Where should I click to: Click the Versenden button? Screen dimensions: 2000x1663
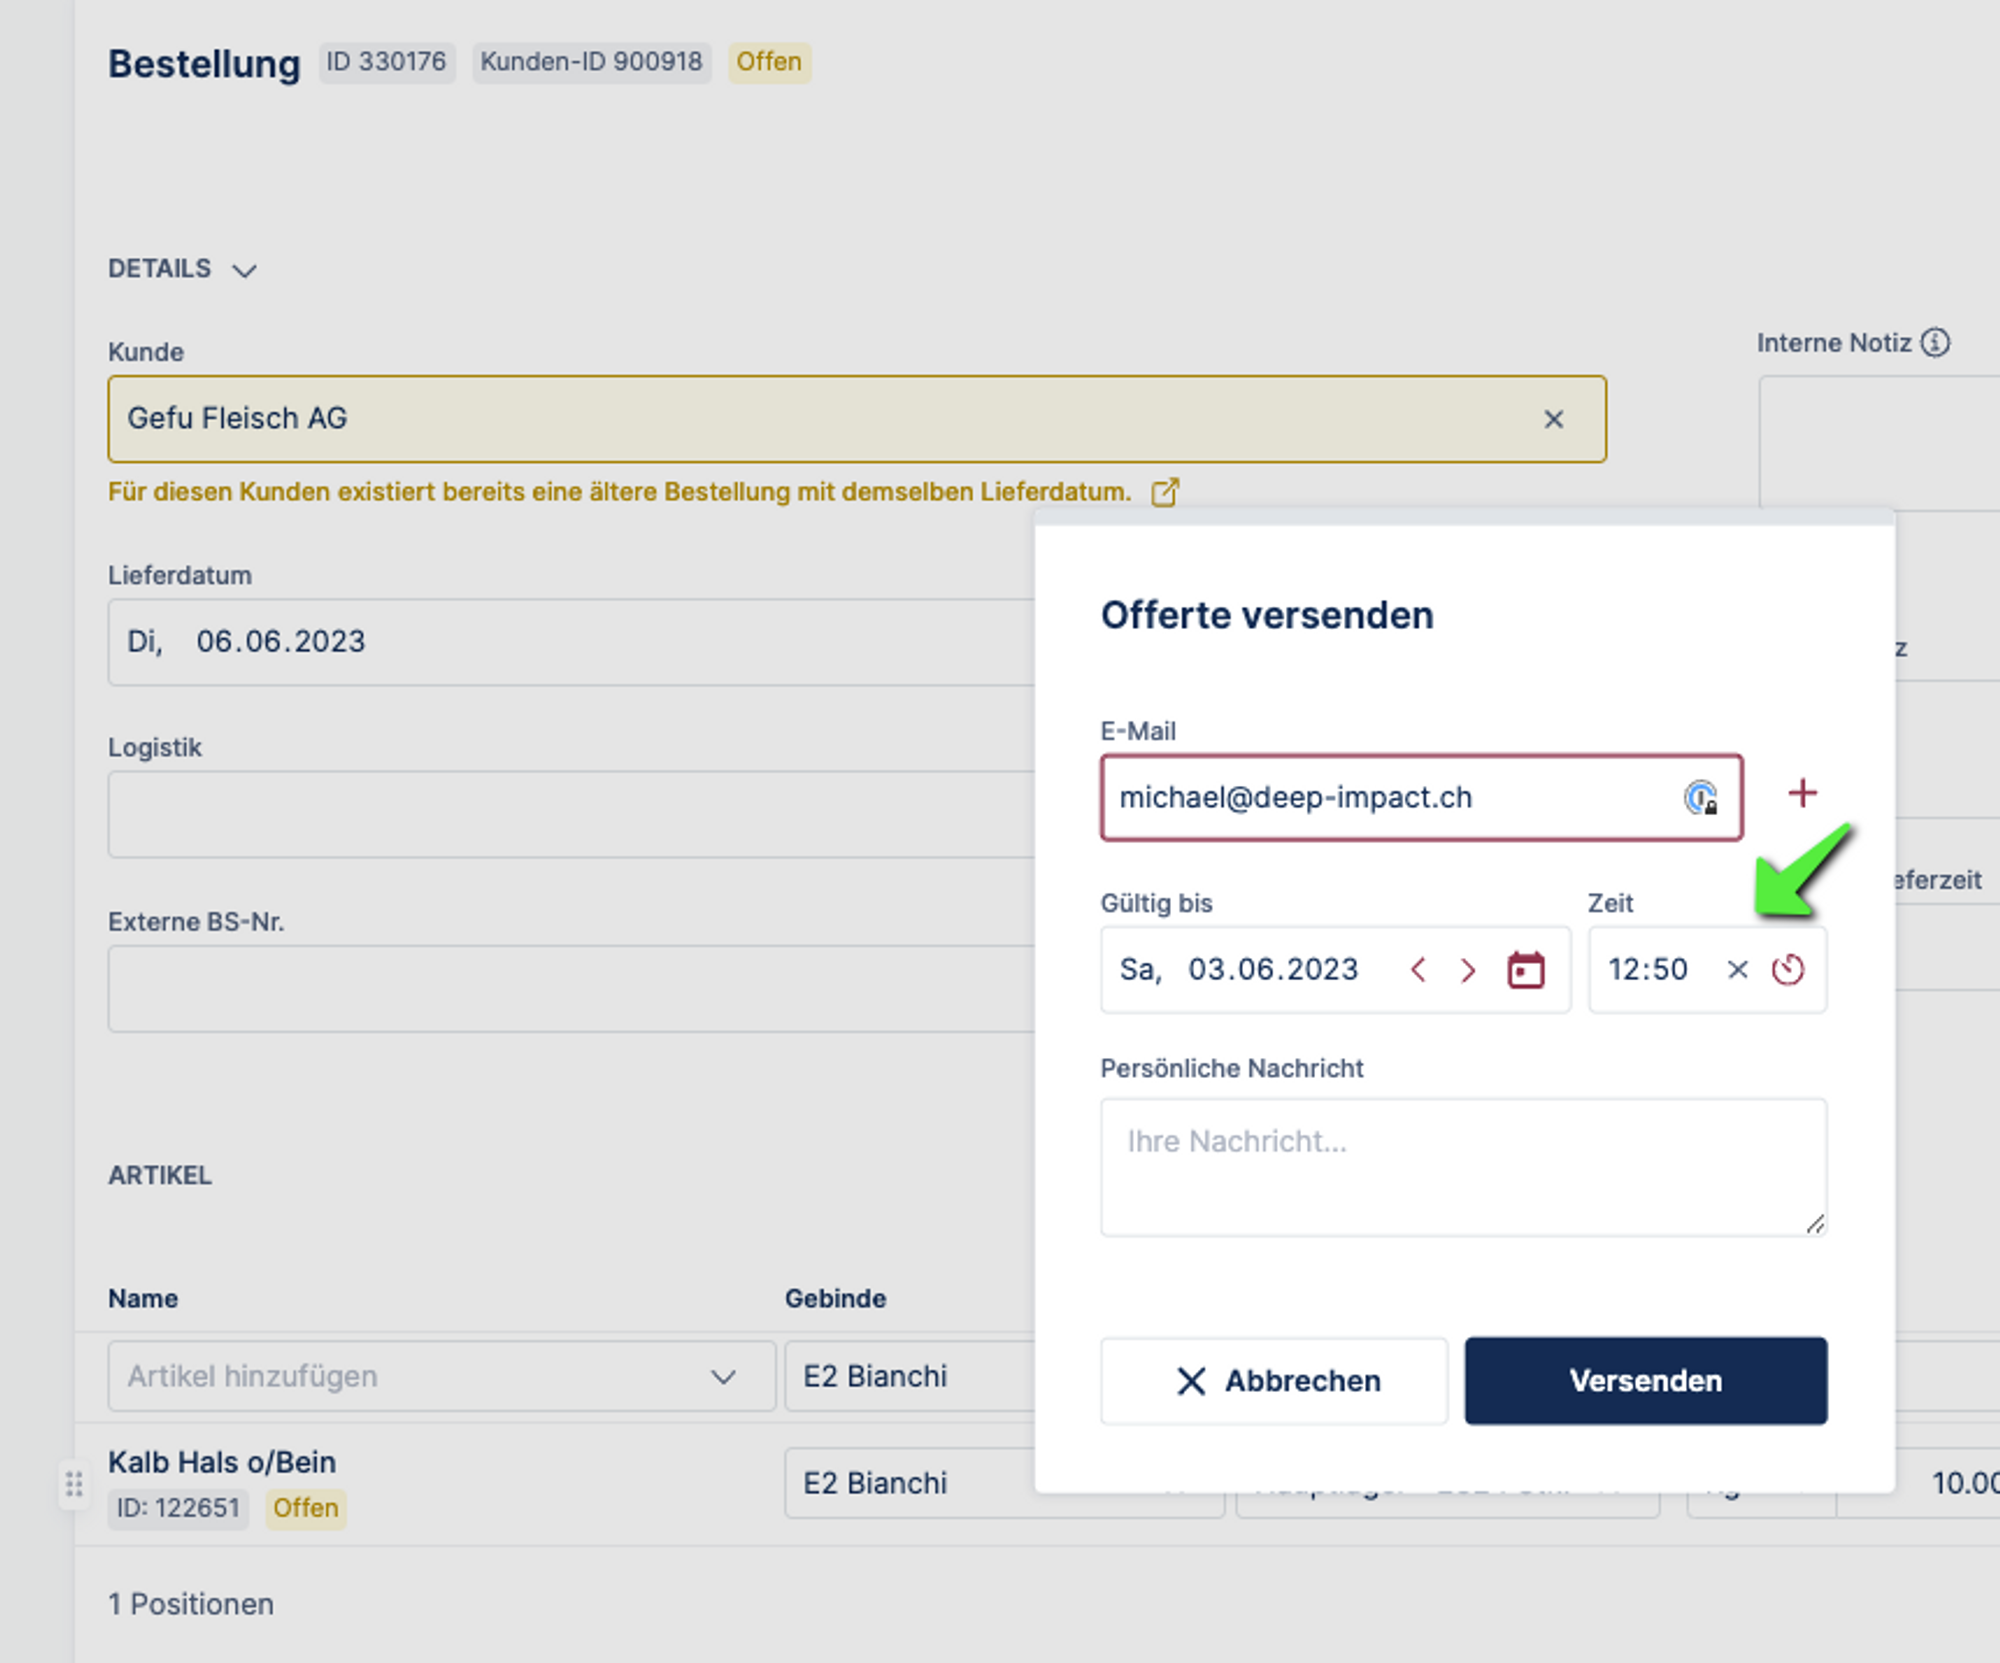coord(1645,1381)
